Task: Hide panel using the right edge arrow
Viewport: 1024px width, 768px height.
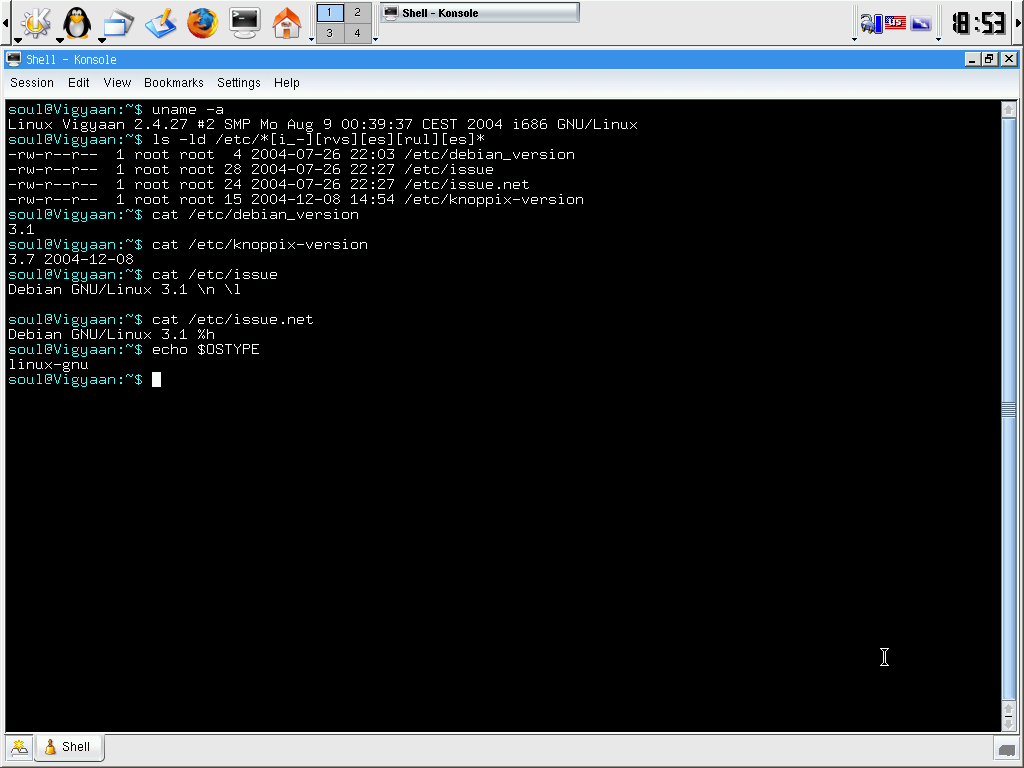Action: (1019, 23)
